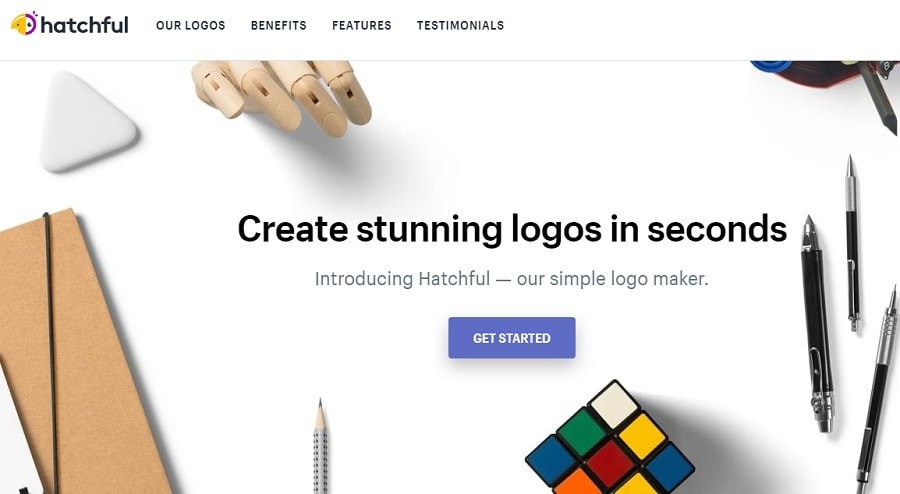Screen dimensions: 900x494
Task: Click the GET STARTED button
Action: 511,338
